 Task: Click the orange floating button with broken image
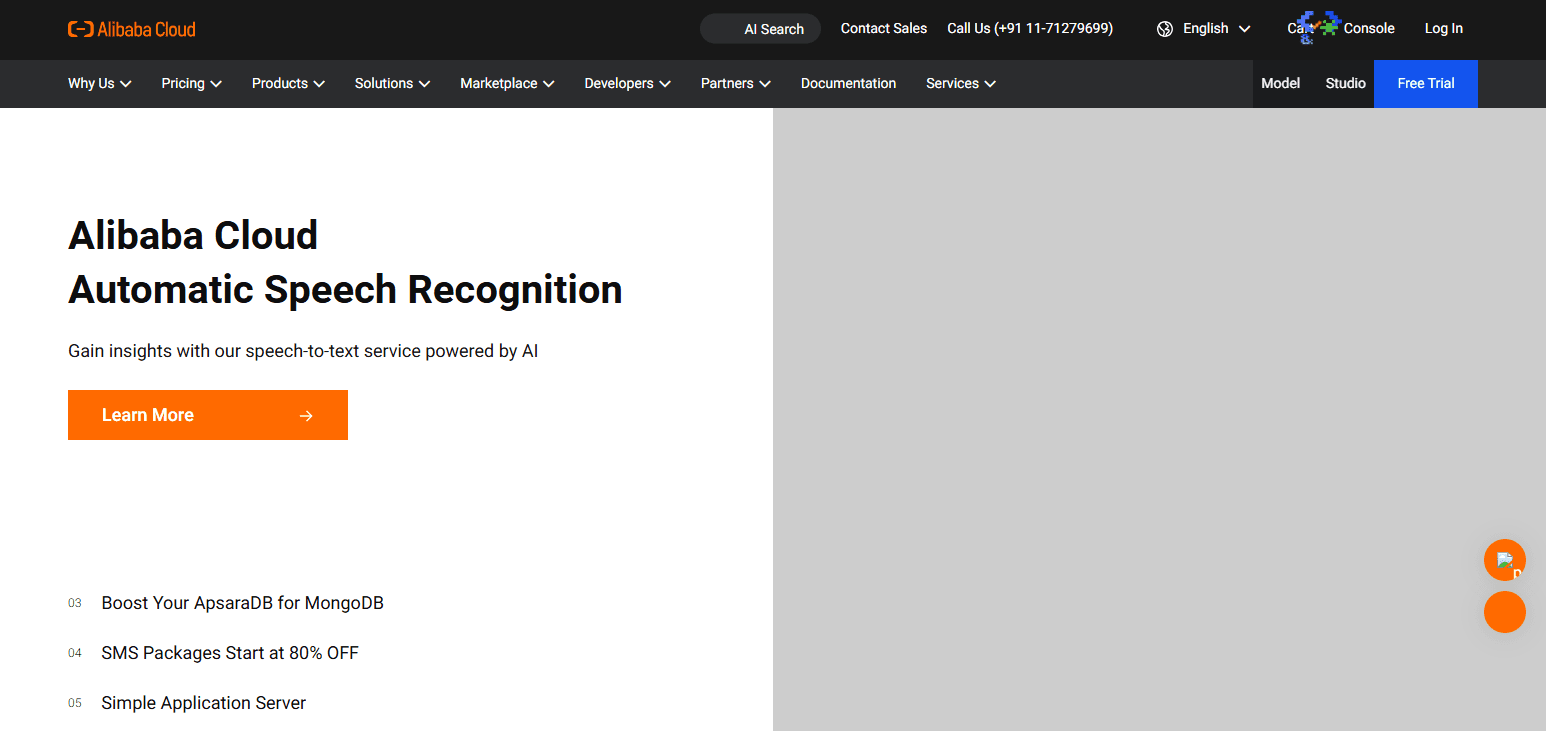[x=1504, y=560]
